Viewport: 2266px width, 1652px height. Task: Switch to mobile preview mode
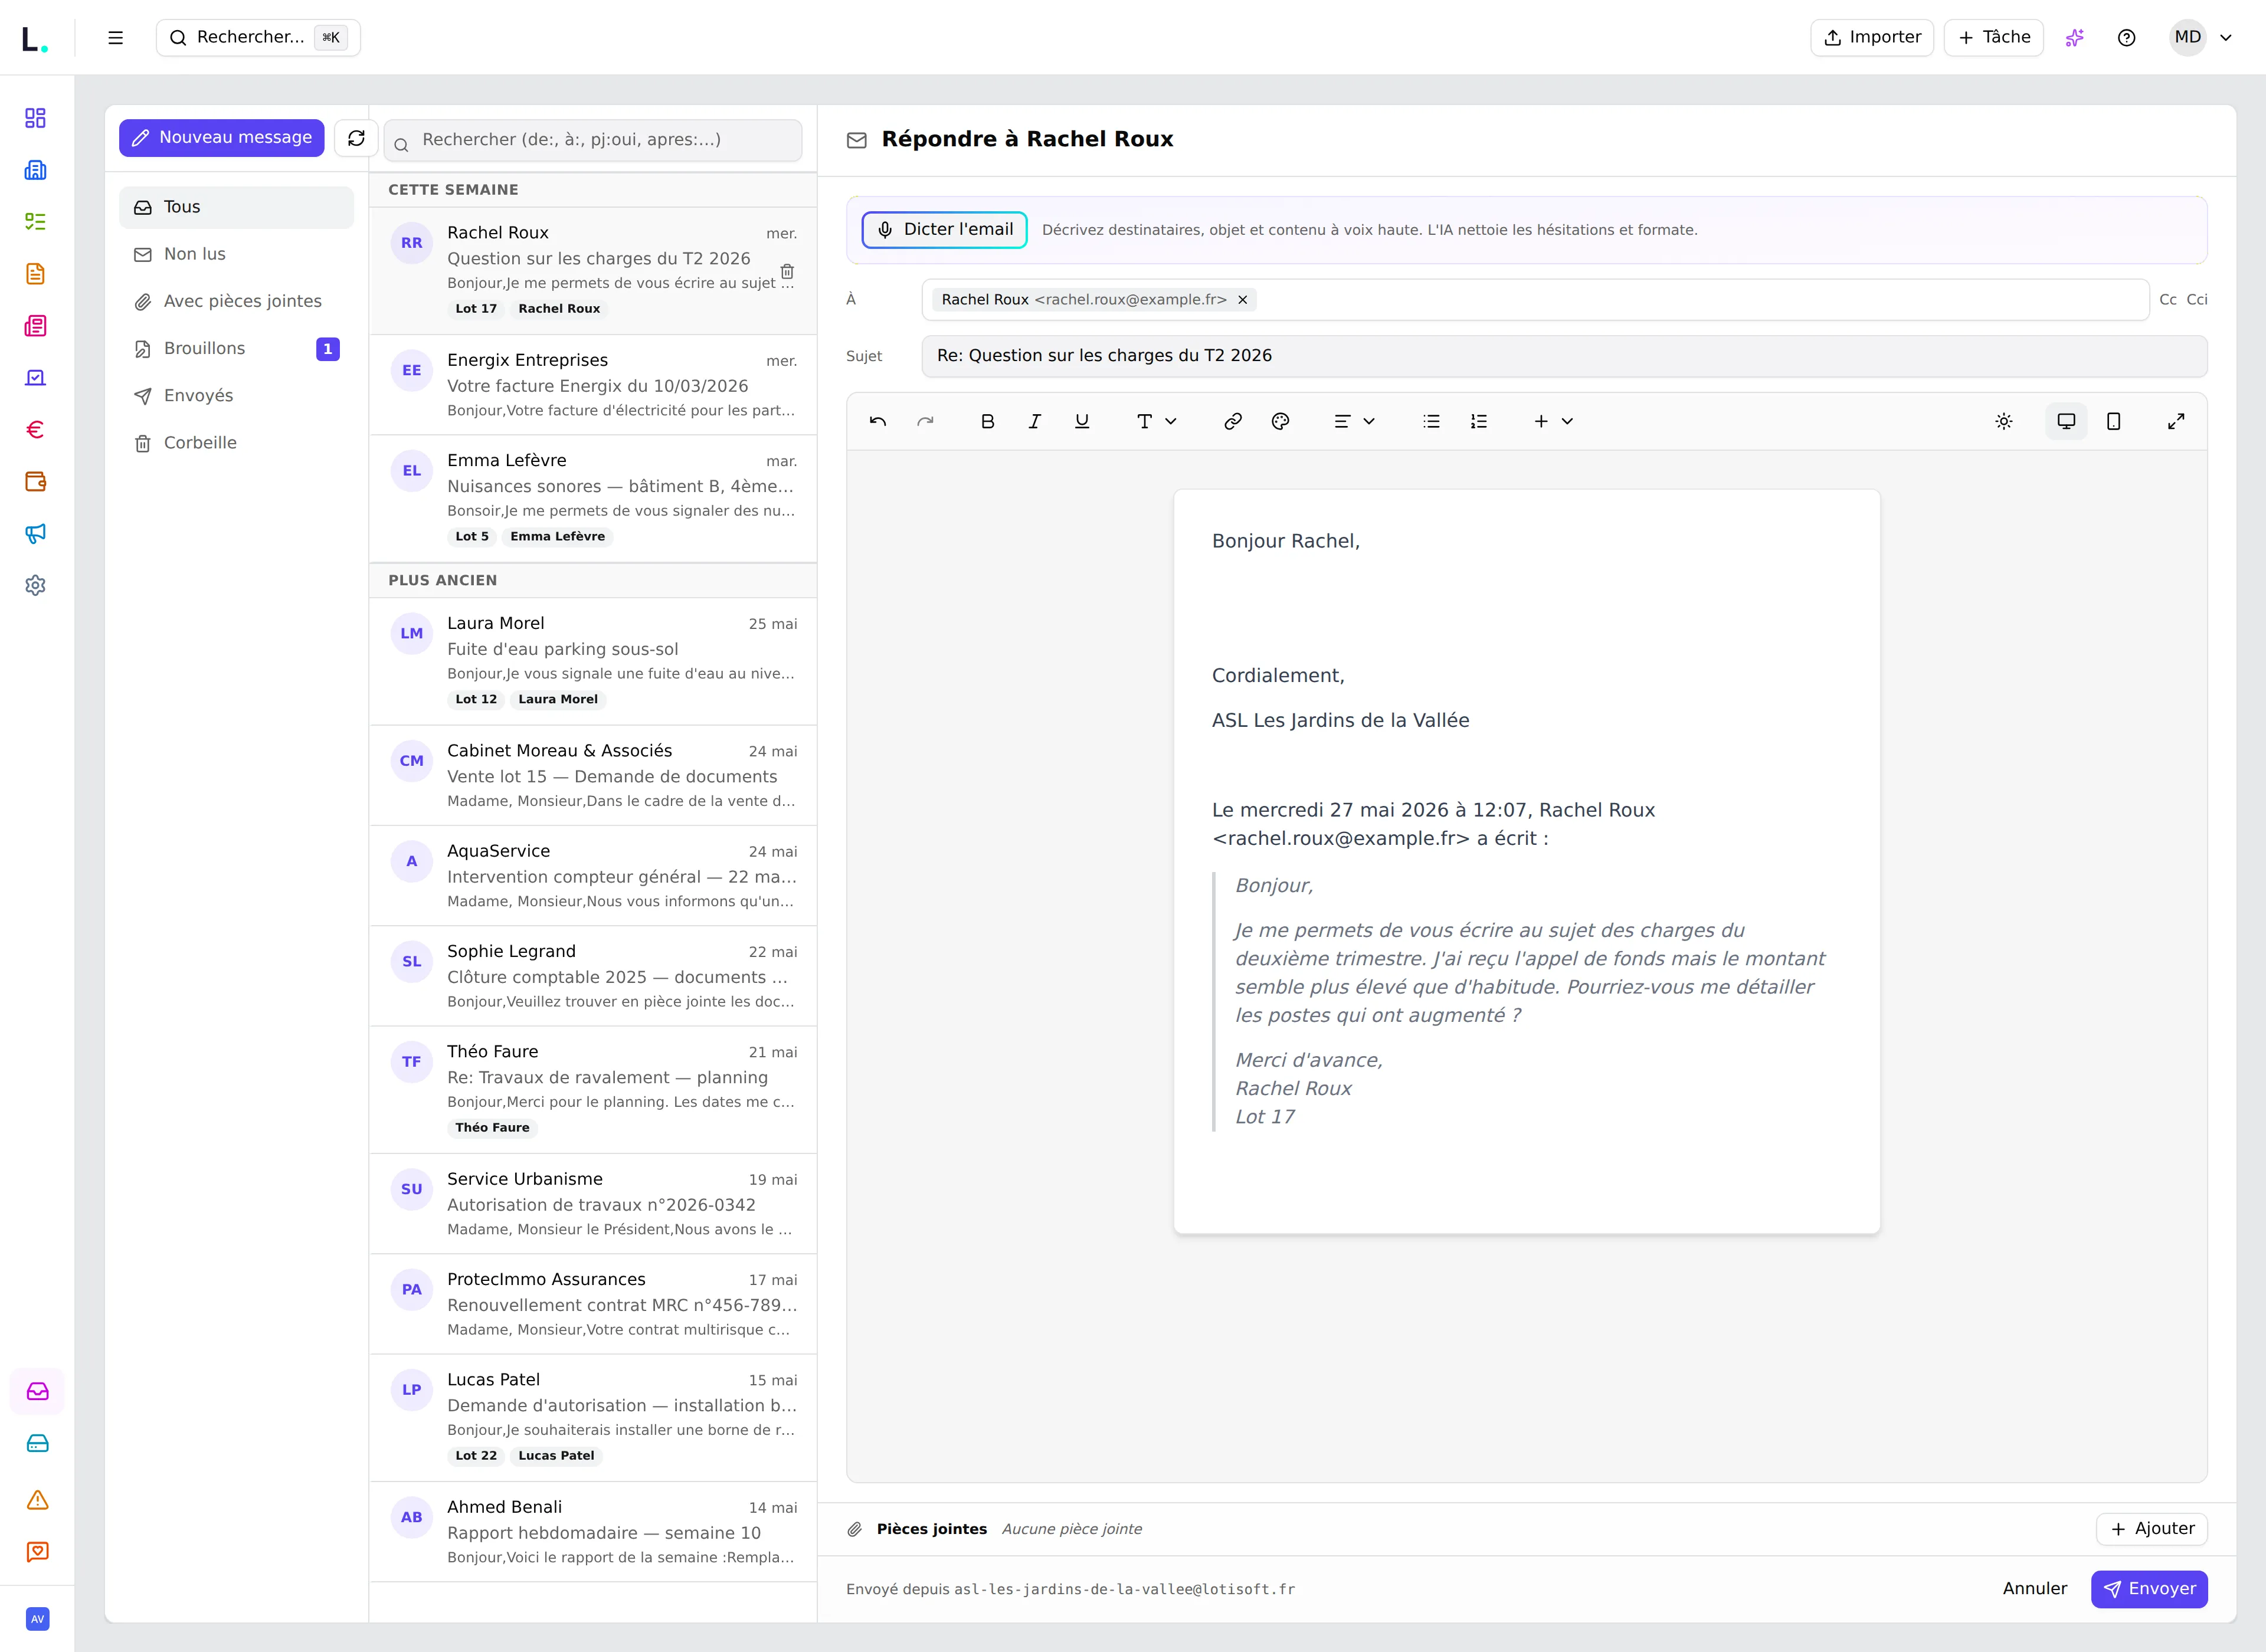coord(2113,421)
